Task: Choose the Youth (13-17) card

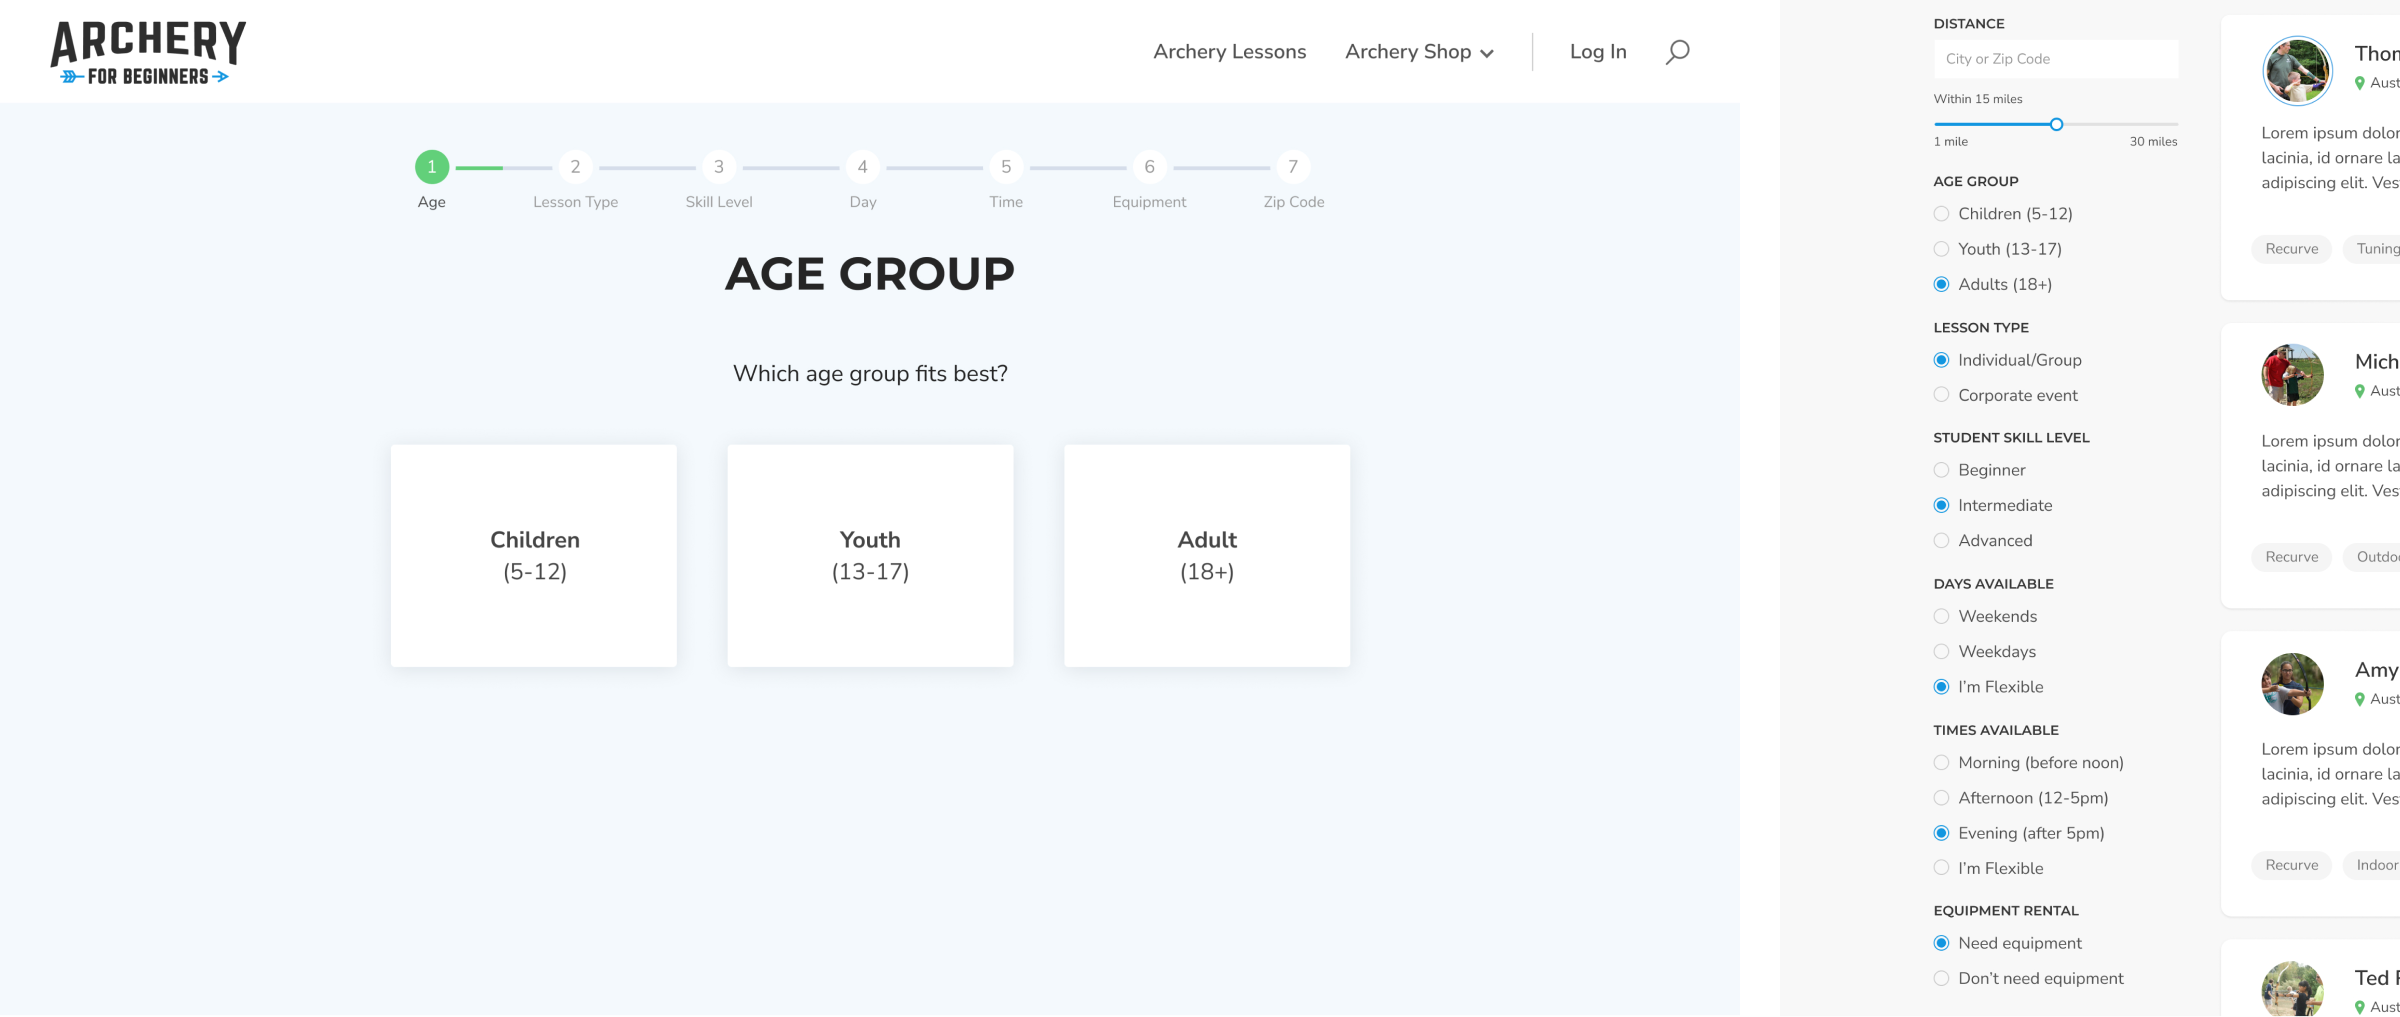Action: click(x=870, y=555)
